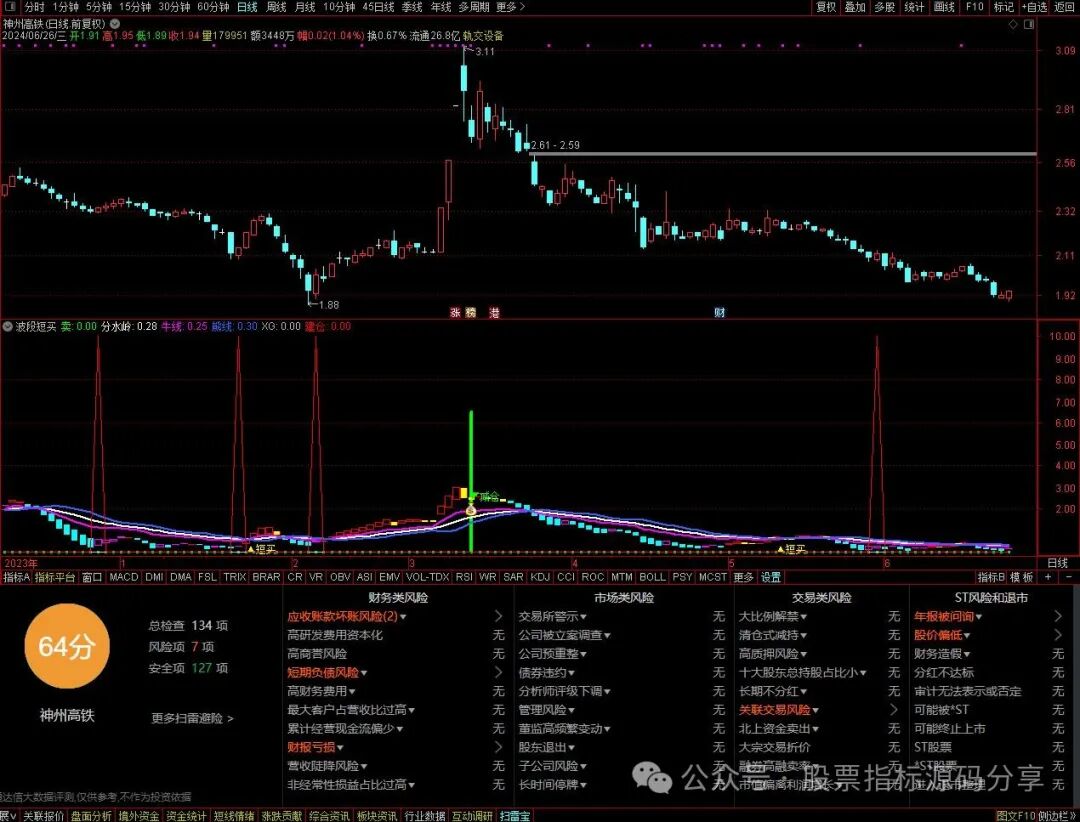Toggle 多周期 multi-period view
Image resolution: width=1080 pixels, height=822 pixels.
tap(474, 7)
